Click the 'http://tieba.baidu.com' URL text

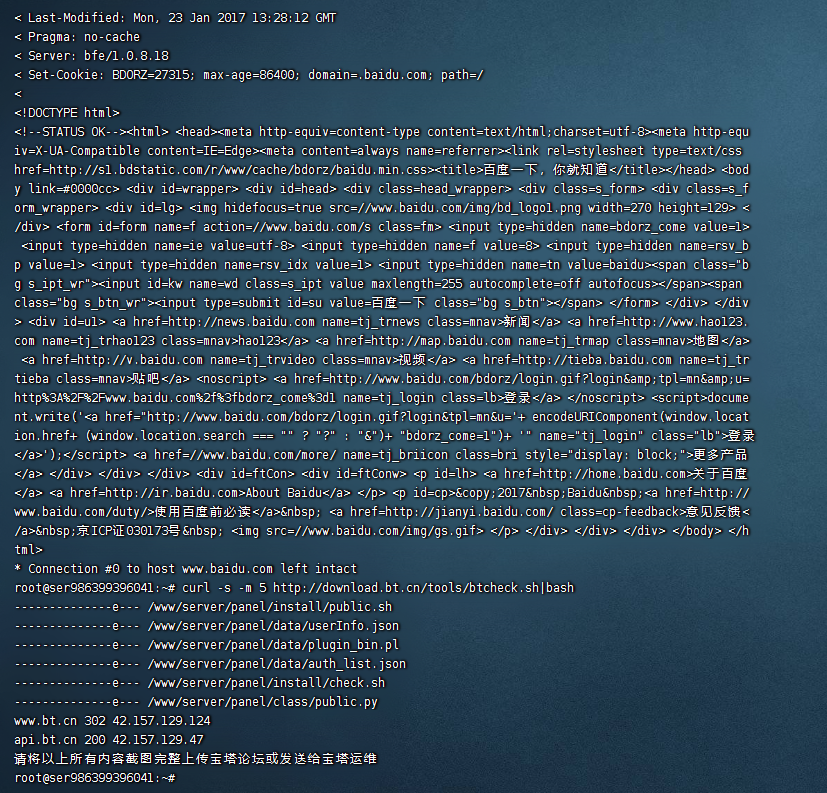click(x=595, y=360)
